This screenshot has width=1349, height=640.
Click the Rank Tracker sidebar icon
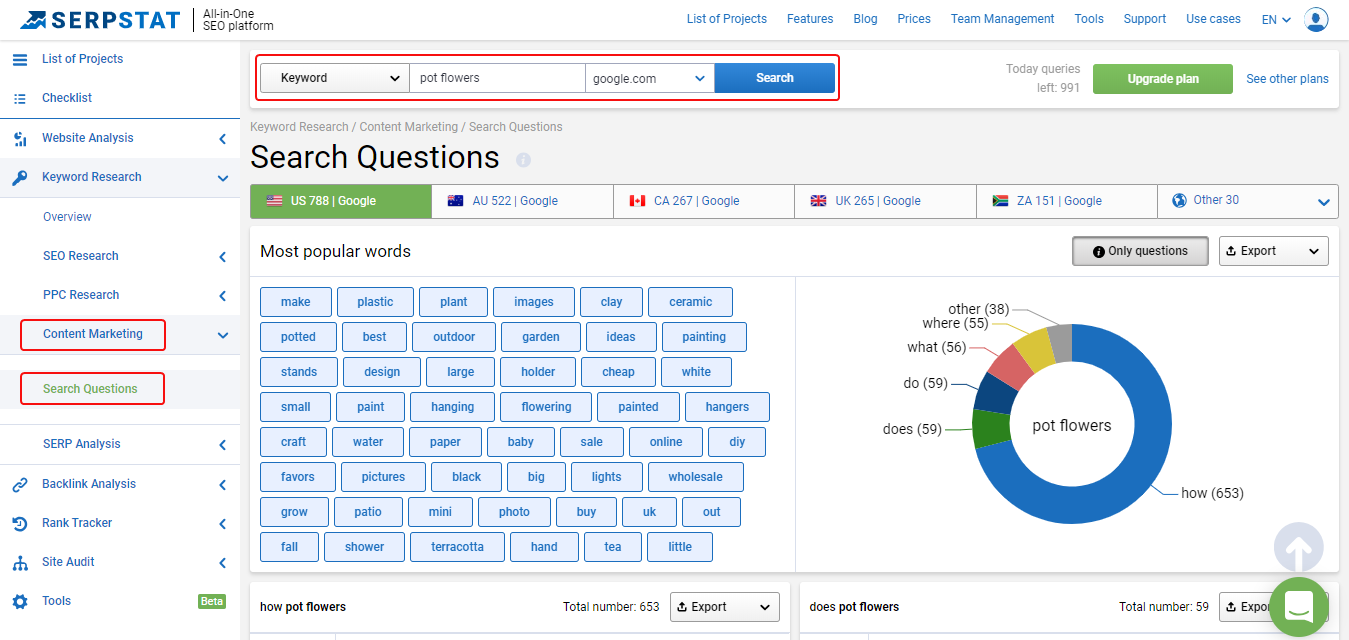20,522
